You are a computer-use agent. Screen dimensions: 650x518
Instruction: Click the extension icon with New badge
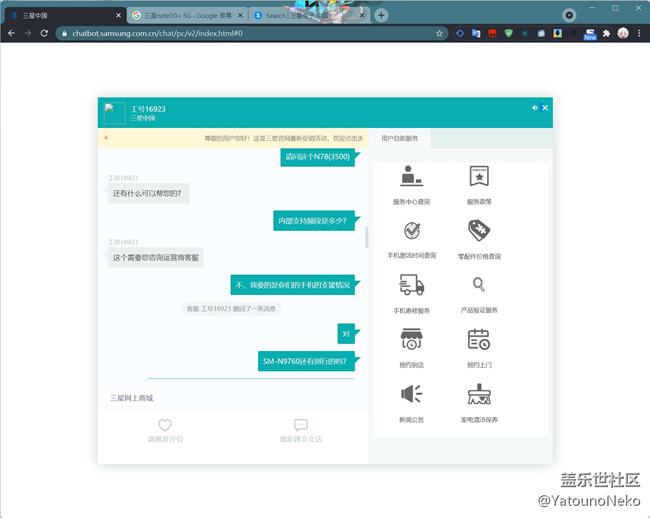click(590, 34)
